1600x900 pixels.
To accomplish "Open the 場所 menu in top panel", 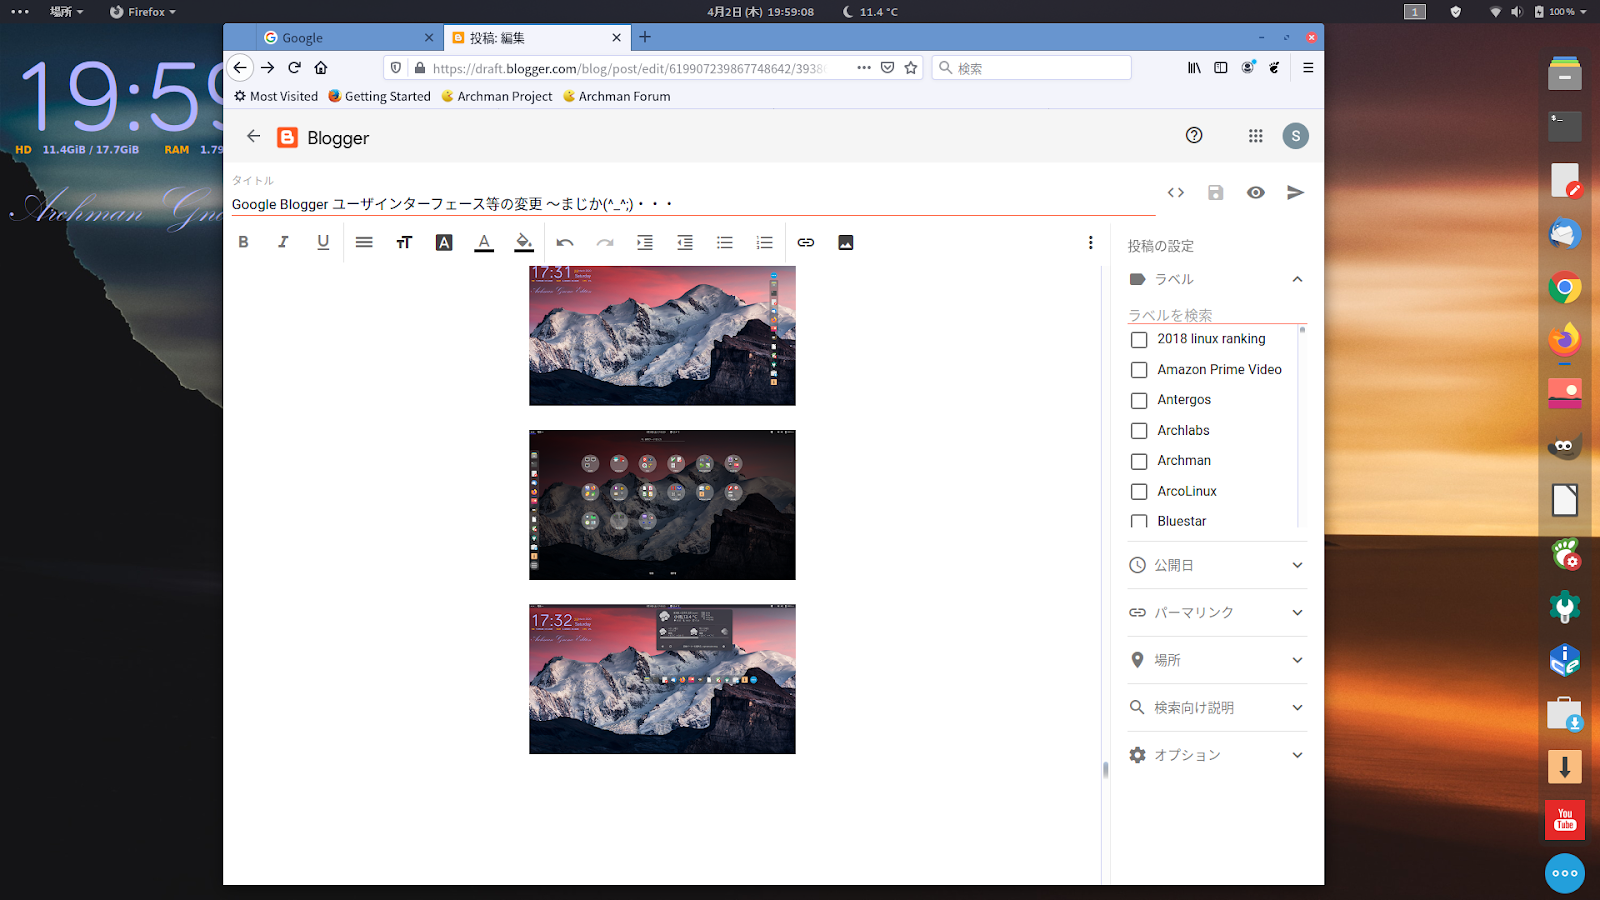I will [66, 12].
